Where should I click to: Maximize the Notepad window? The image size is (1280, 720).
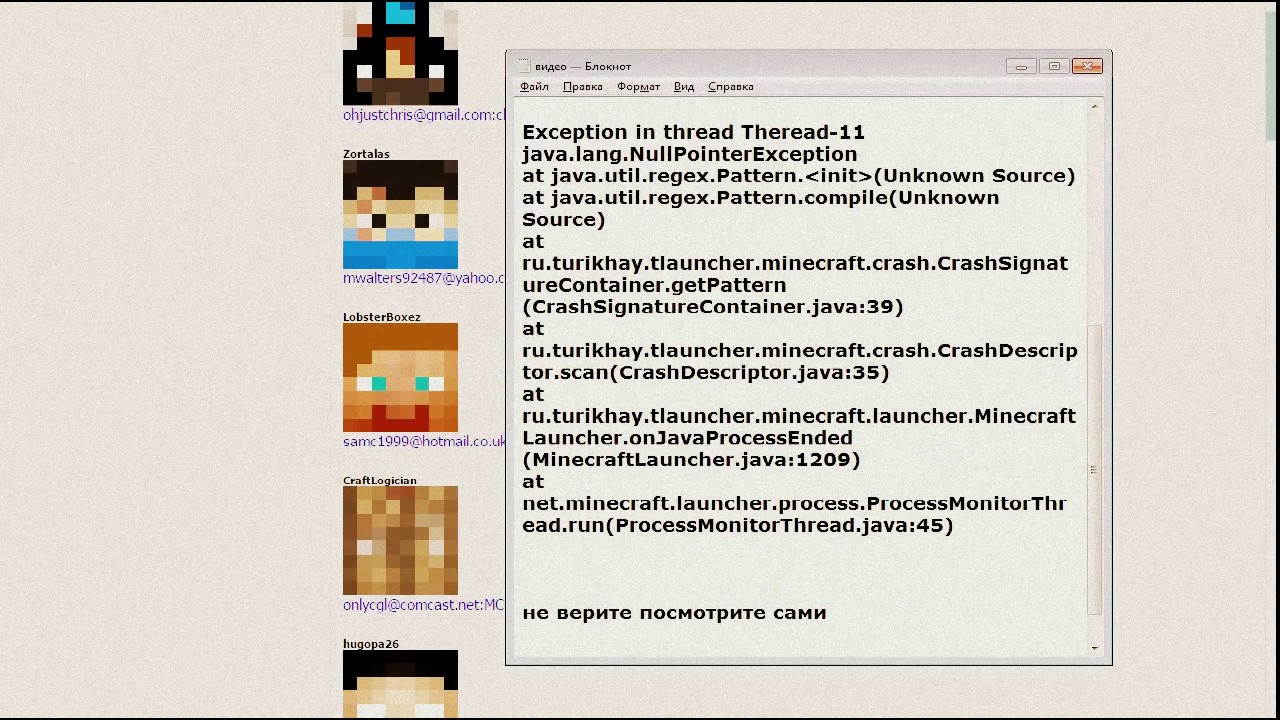tap(1054, 66)
